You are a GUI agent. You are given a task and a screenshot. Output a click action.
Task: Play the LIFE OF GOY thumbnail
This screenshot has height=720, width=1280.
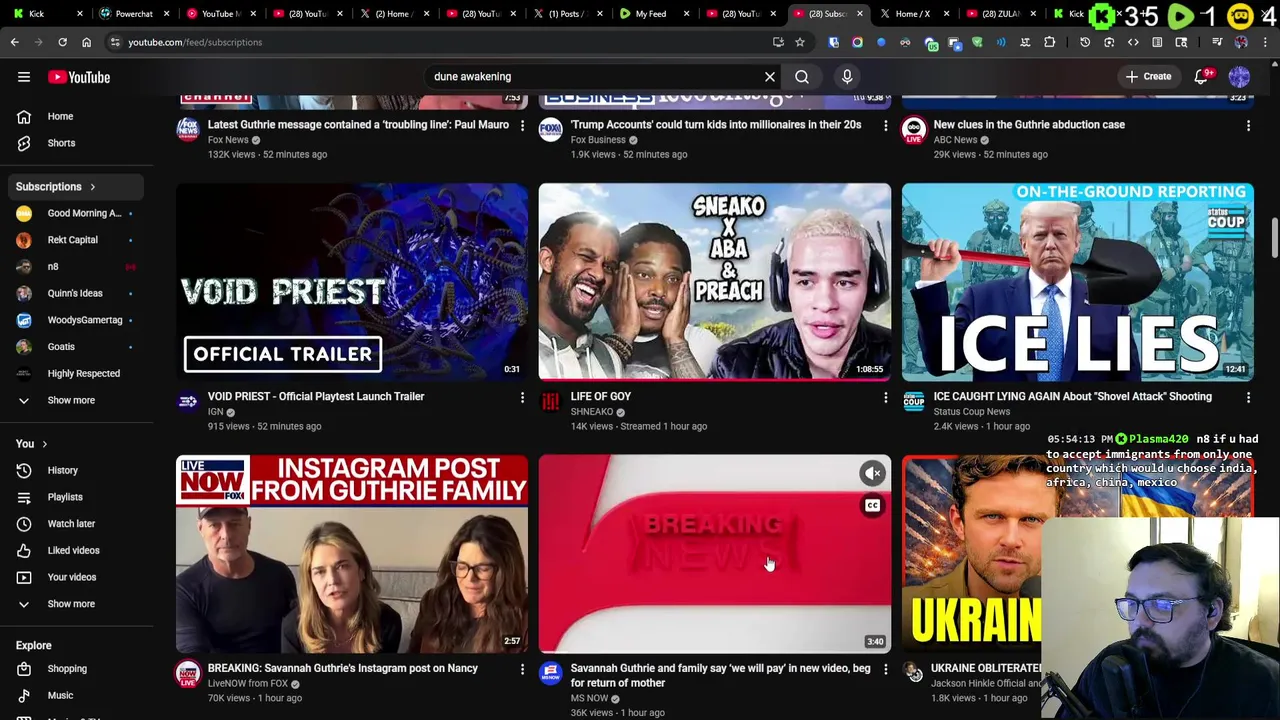click(x=715, y=282)
